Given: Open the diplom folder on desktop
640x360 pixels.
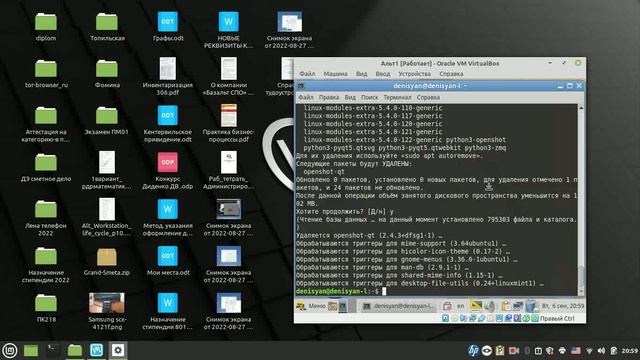Looking at the screenshot, I should [x=46, y=22].
